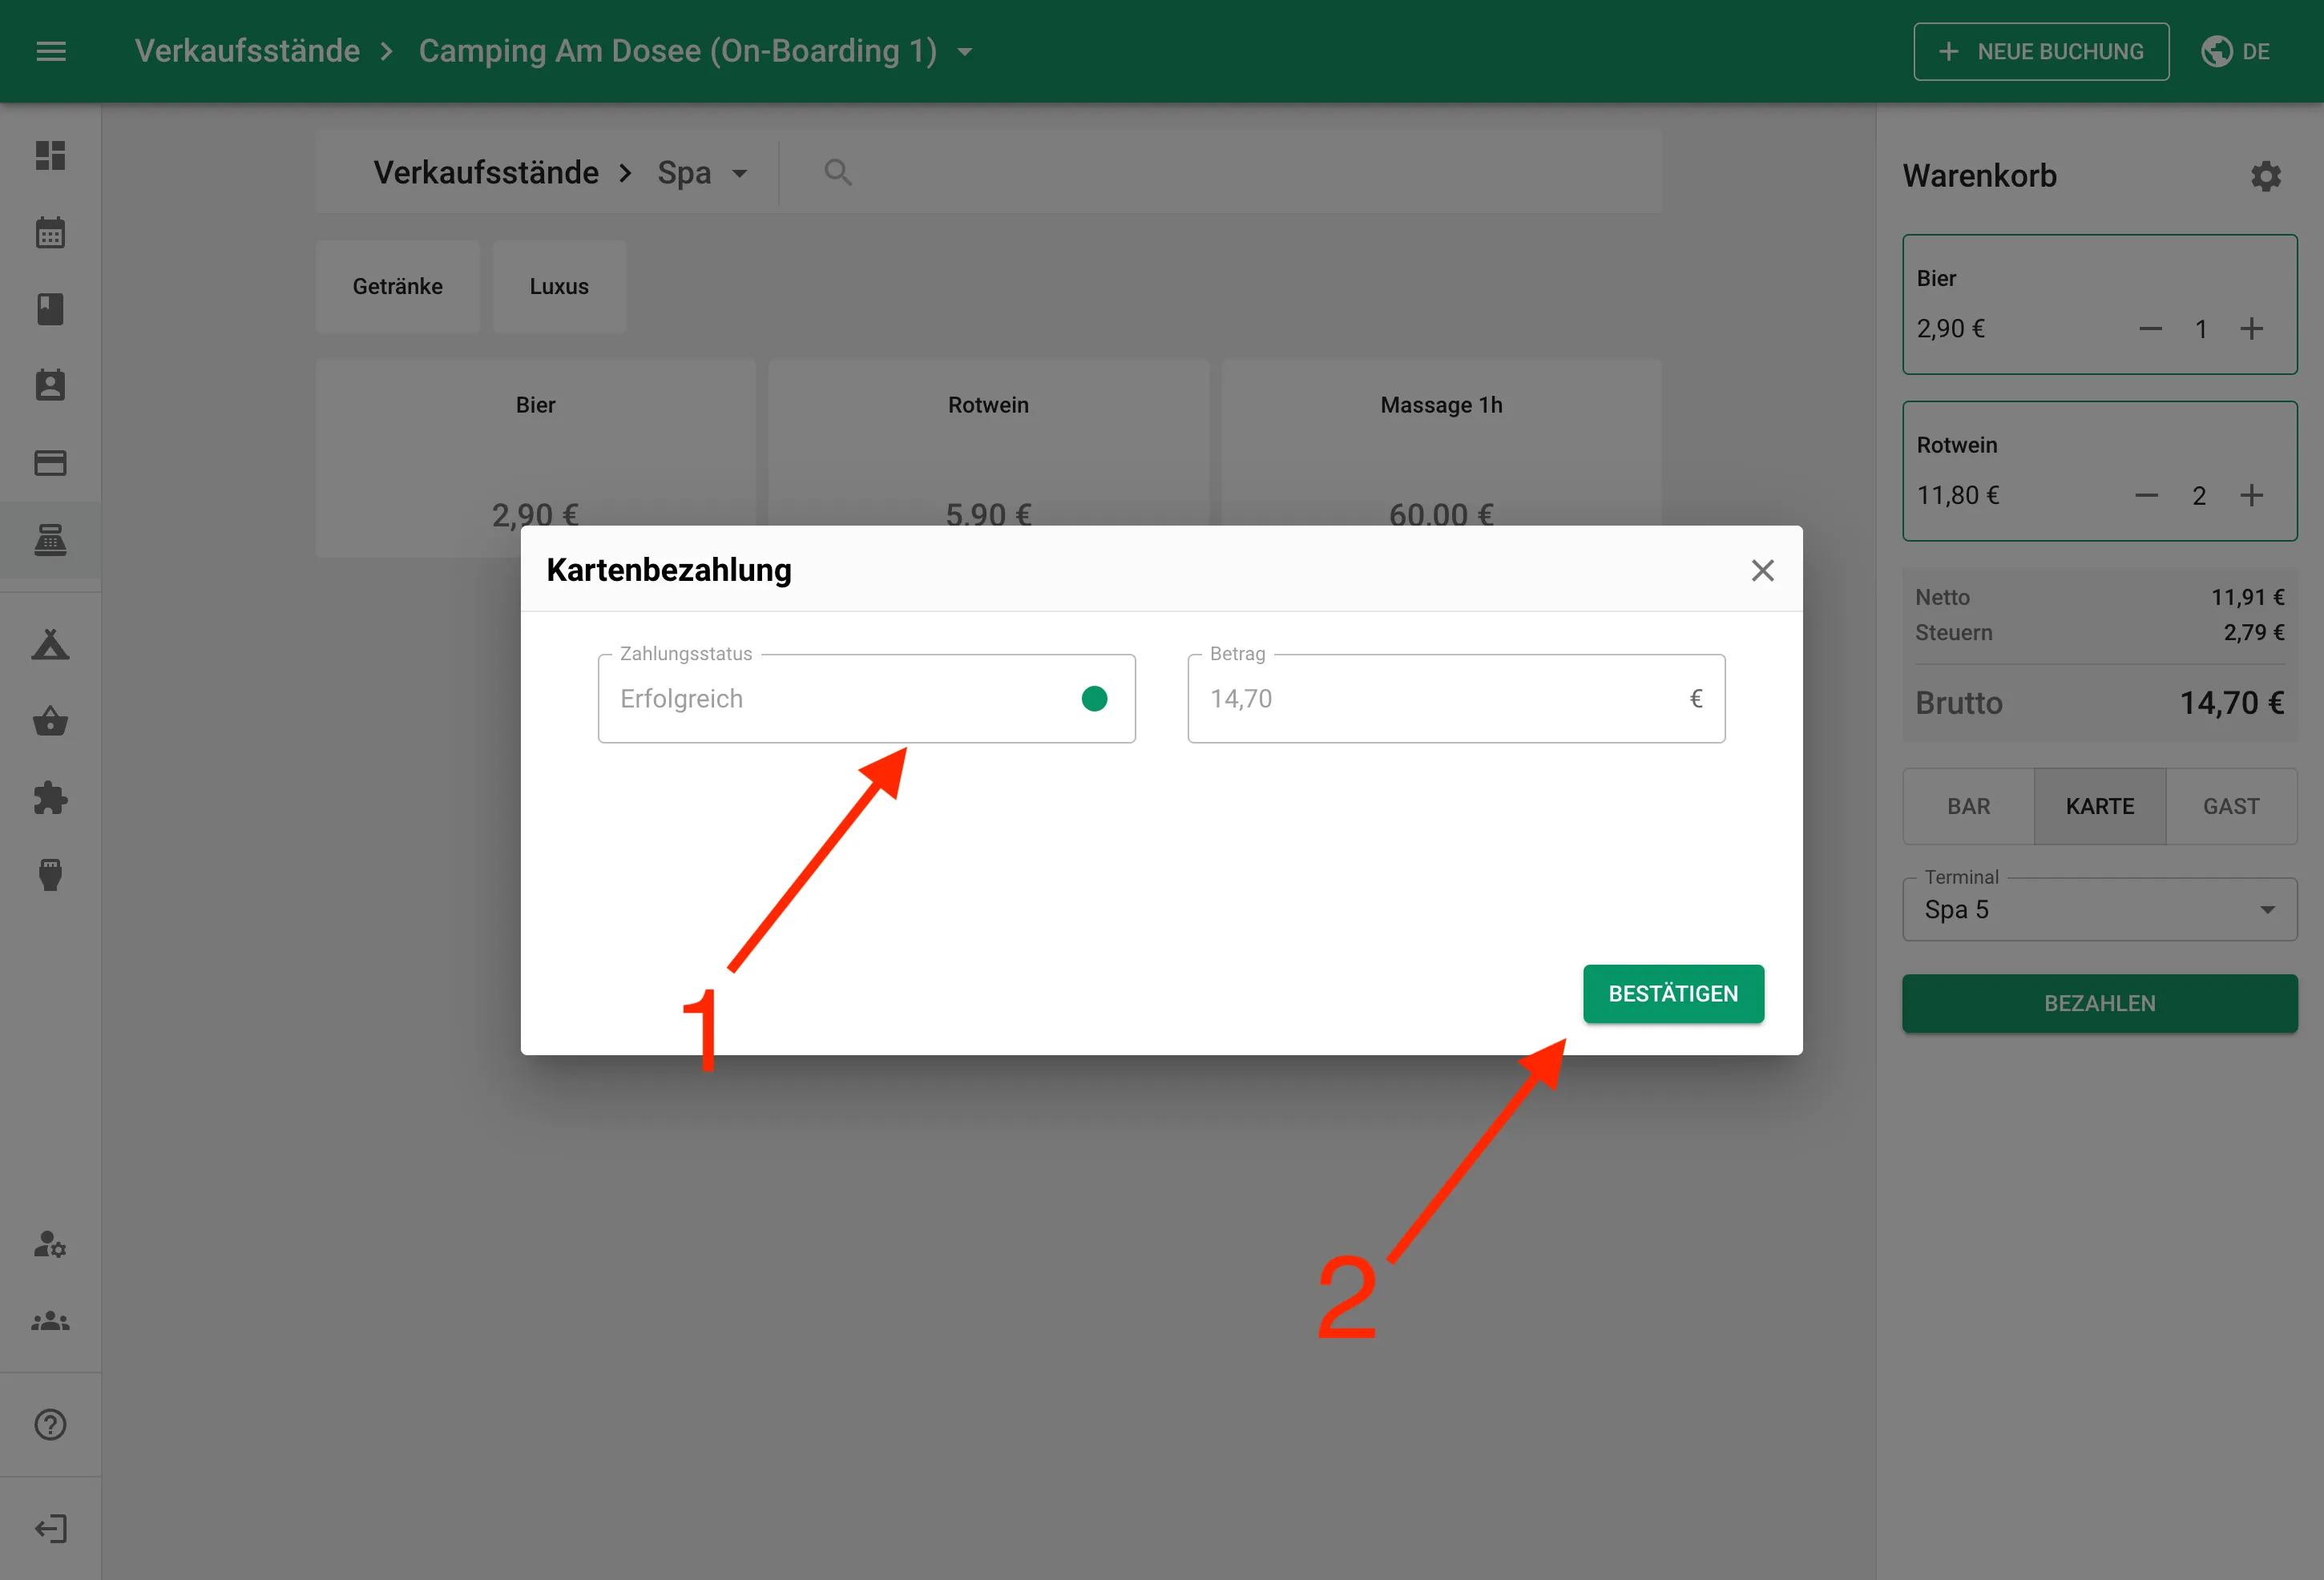Select KARTE payment method
Viewport: 2324px width, 1580px height.
pos(2100,806)
